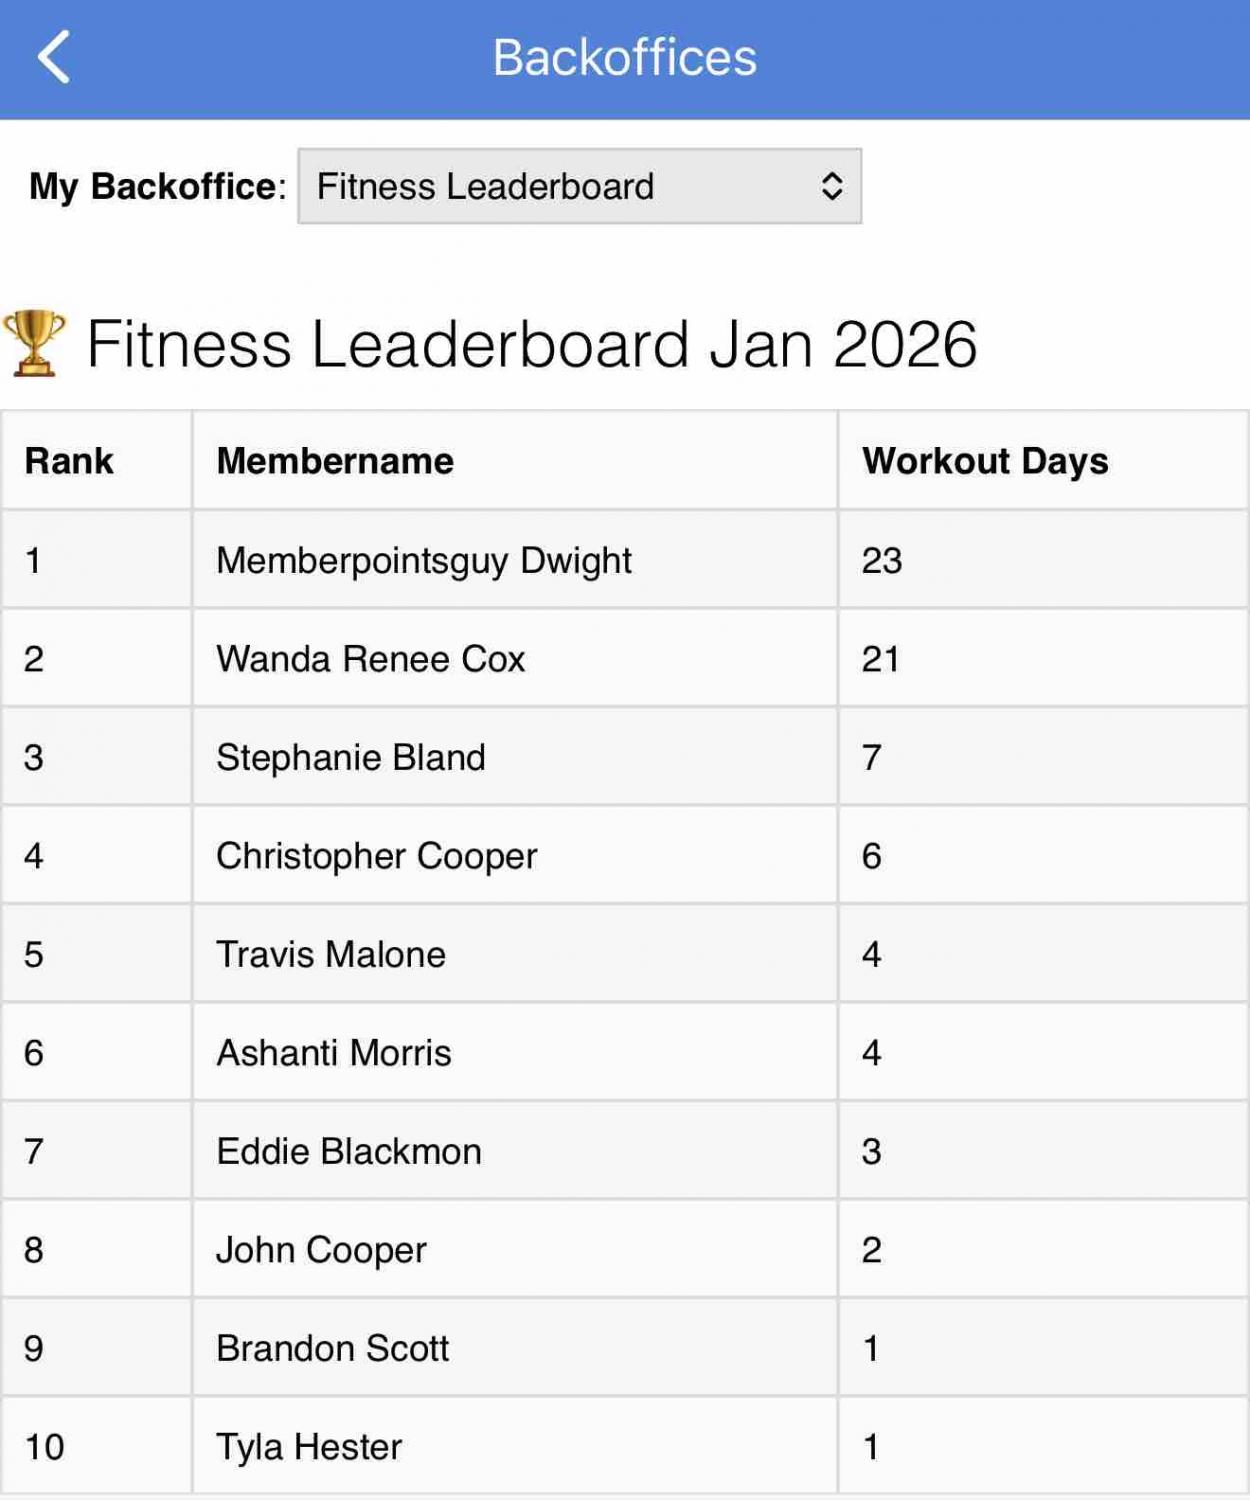This screenshot has width=1250, height=1500.
Task: Click the Fitness Leaderboard Jan 2026 heading
Action: click(x=531, y=344)
